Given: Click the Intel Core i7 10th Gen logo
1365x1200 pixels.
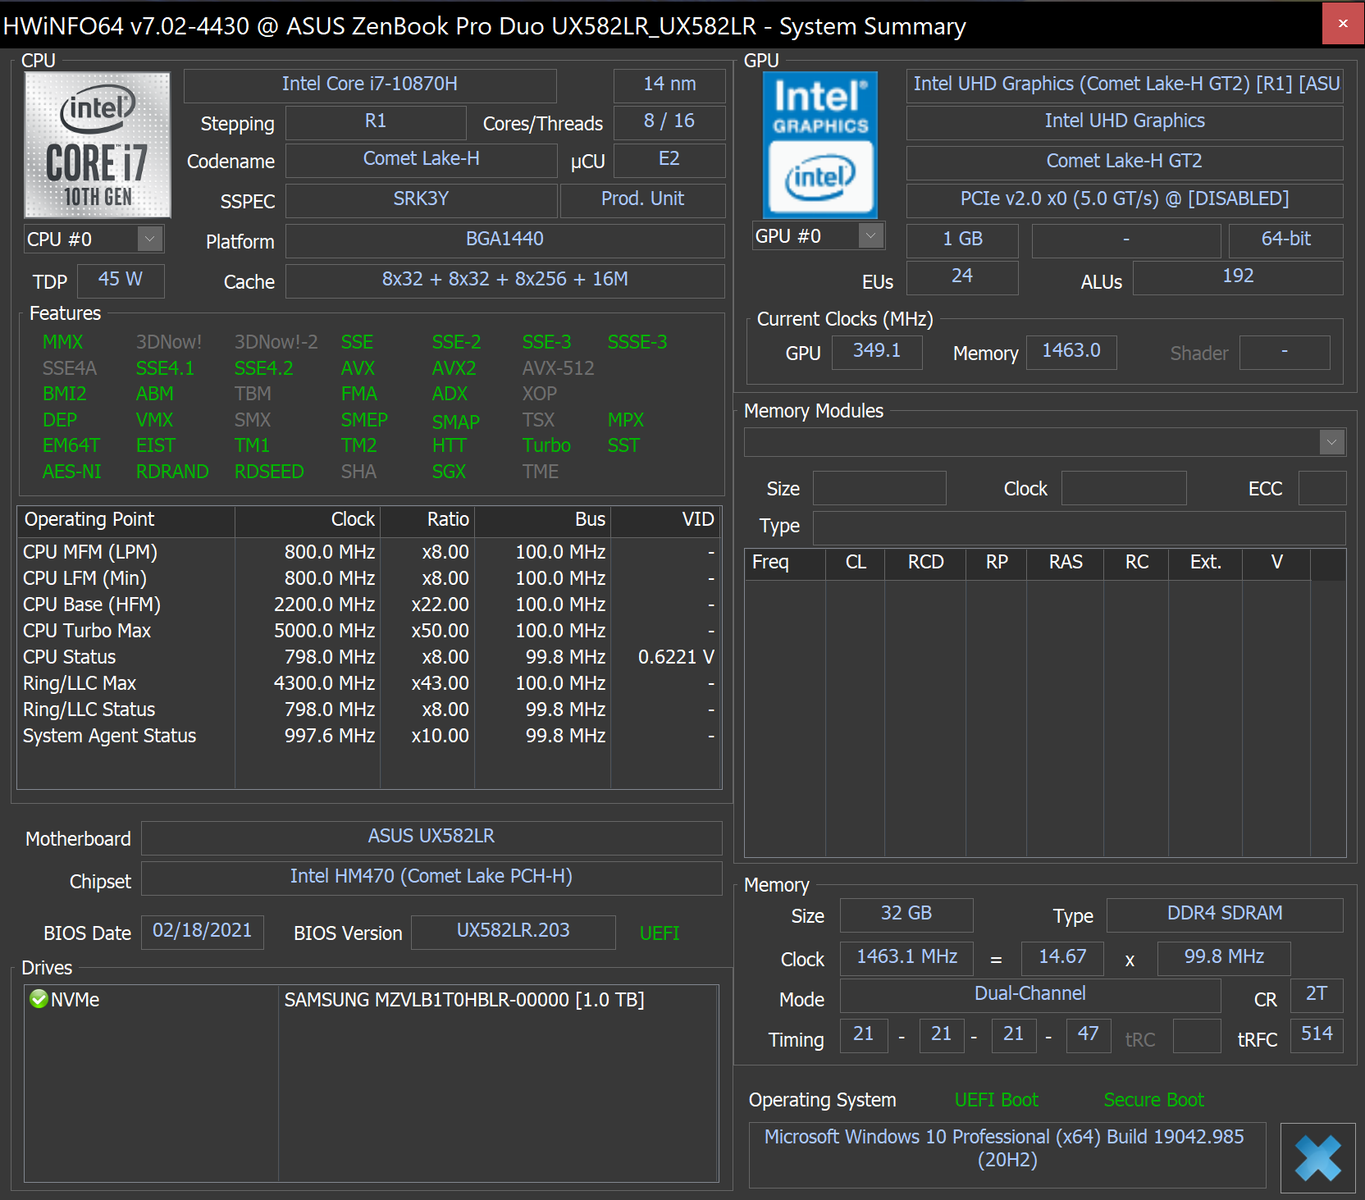Looking at the screenshot, I should (x=97, y=144).
